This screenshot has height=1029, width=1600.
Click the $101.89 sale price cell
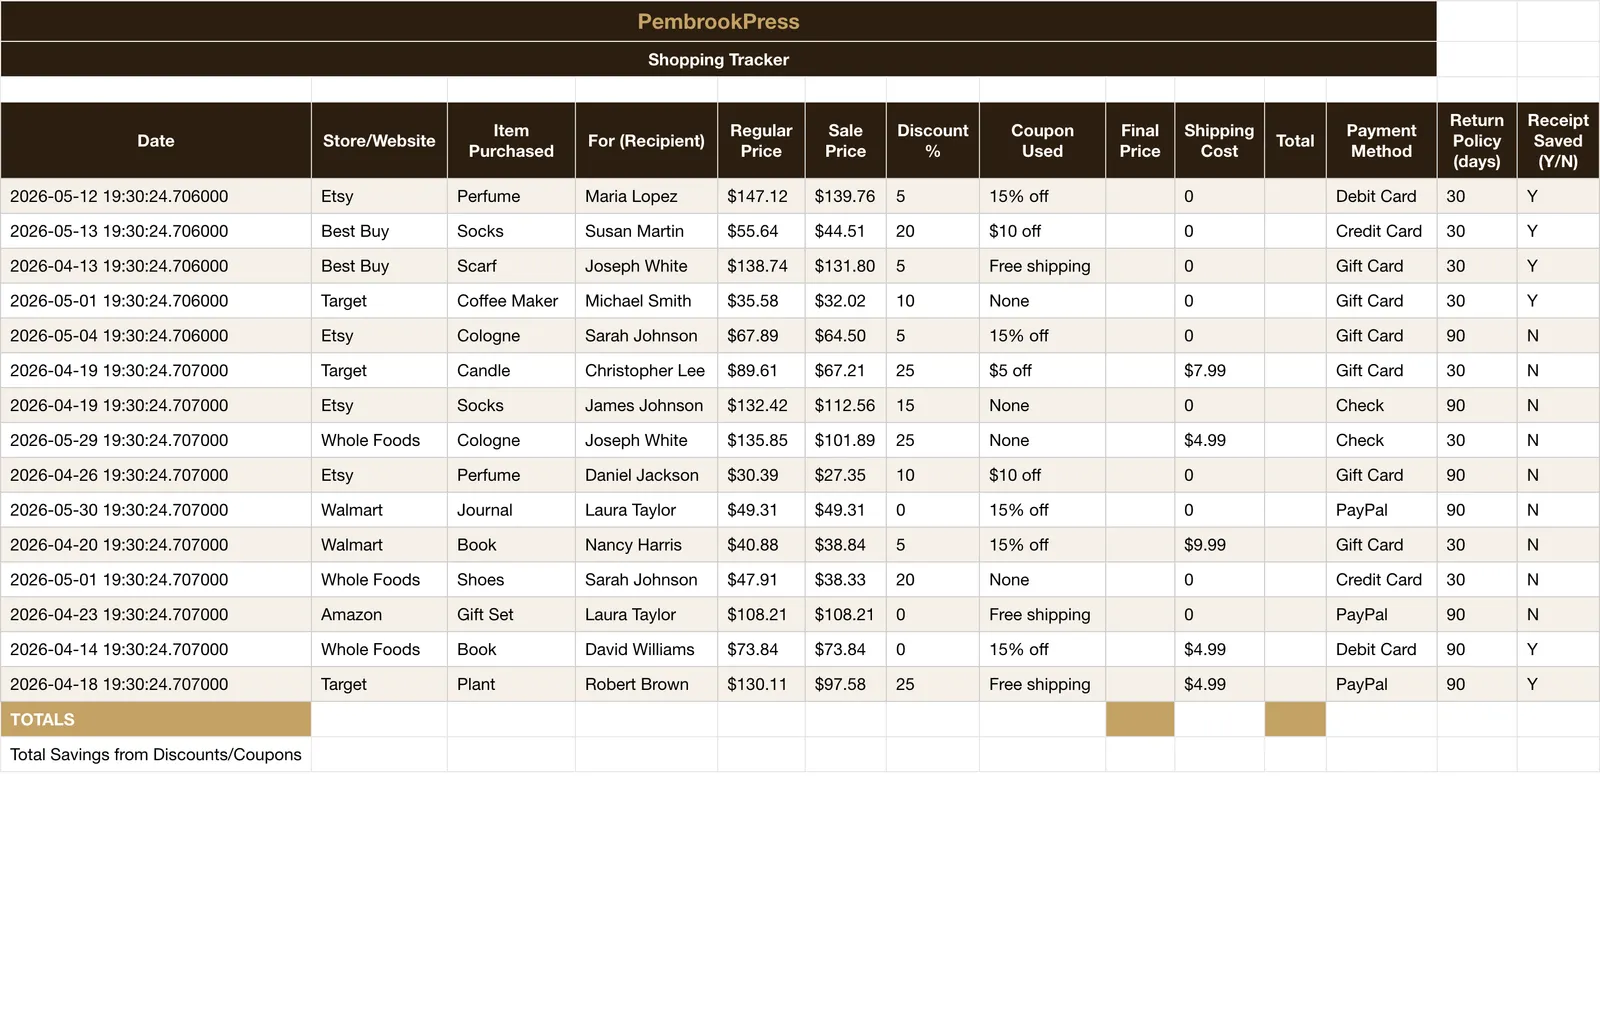click(x=845, y=440)
